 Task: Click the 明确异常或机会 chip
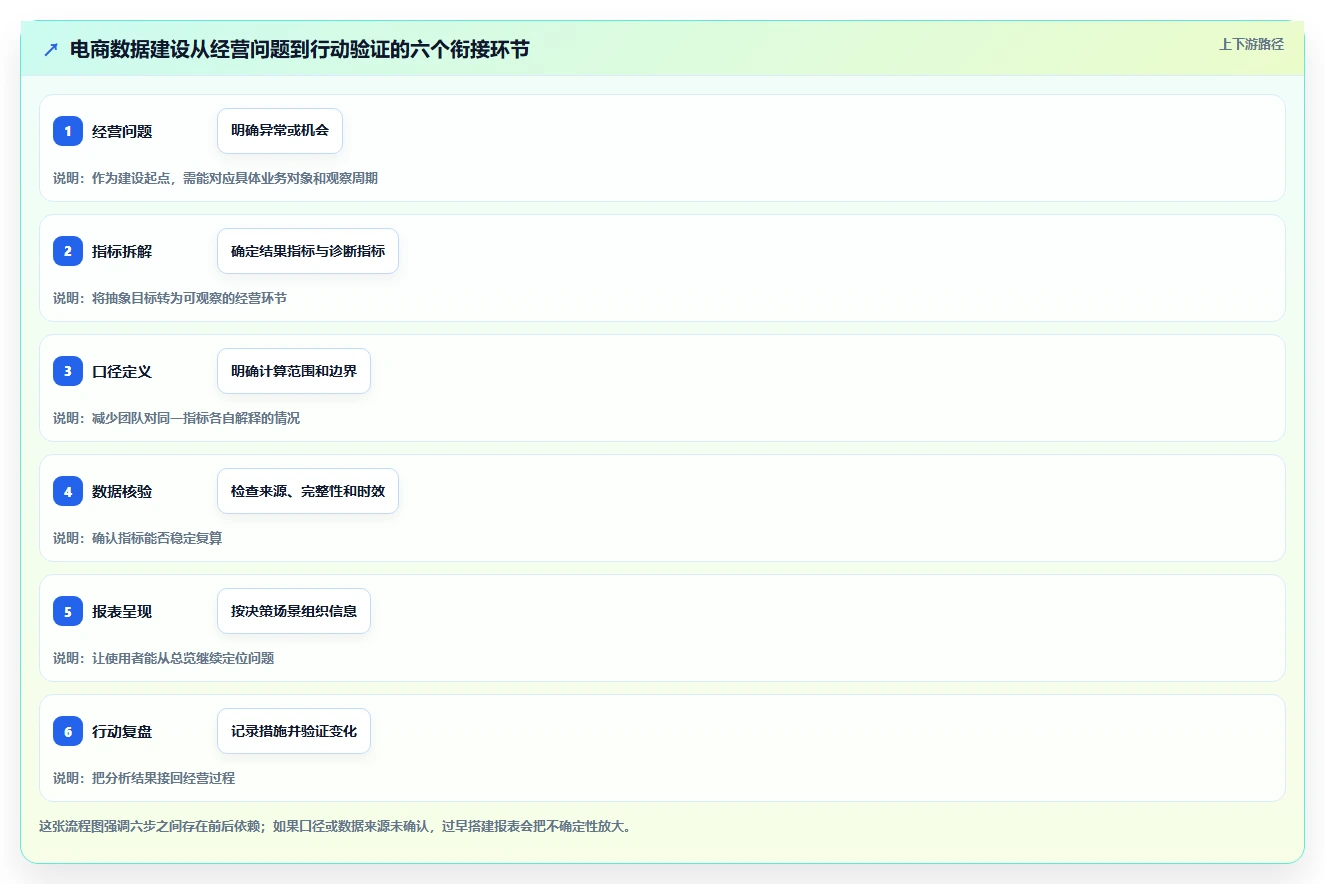click(x=280, y=131)
